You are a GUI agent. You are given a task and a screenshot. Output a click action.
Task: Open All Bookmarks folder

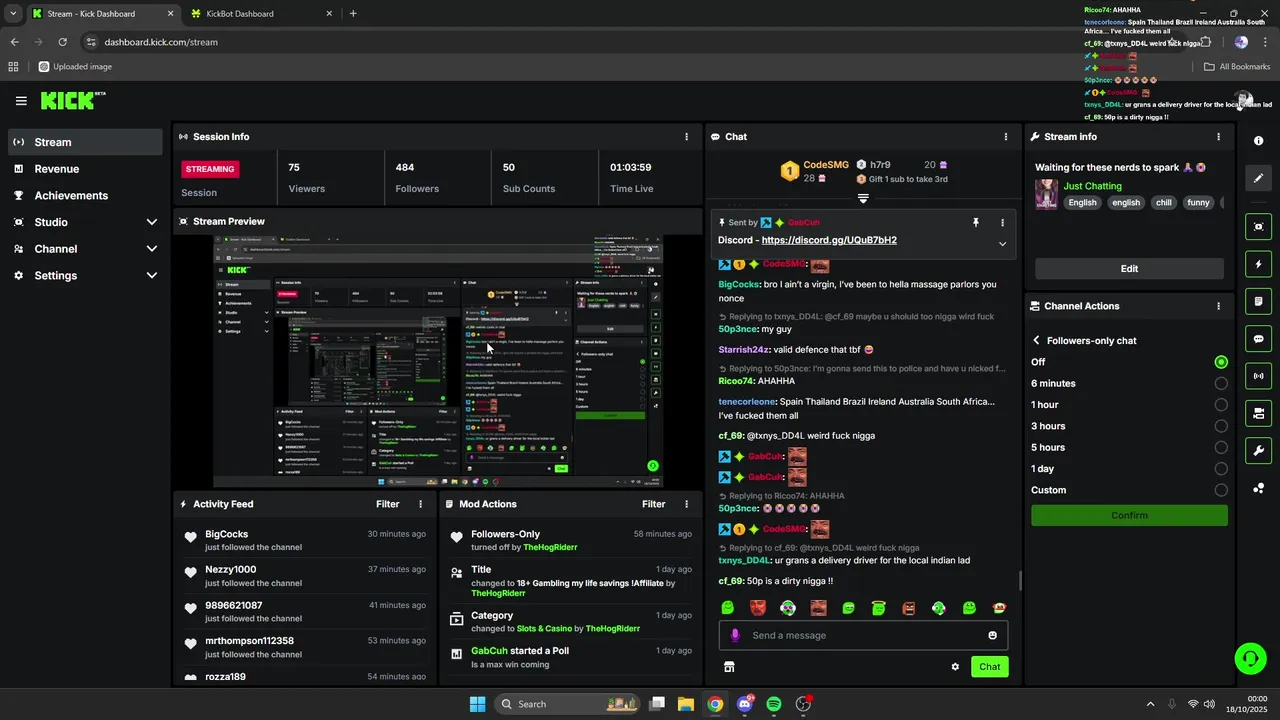(1237, 67)
